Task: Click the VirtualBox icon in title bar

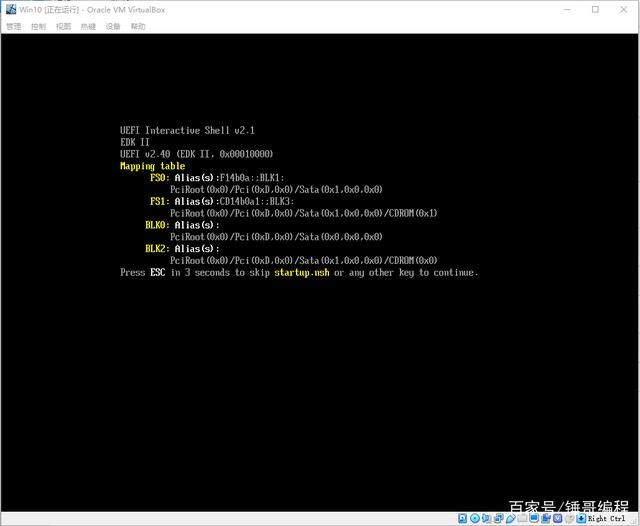Action: pyautogui.click(x=11, y=9)
